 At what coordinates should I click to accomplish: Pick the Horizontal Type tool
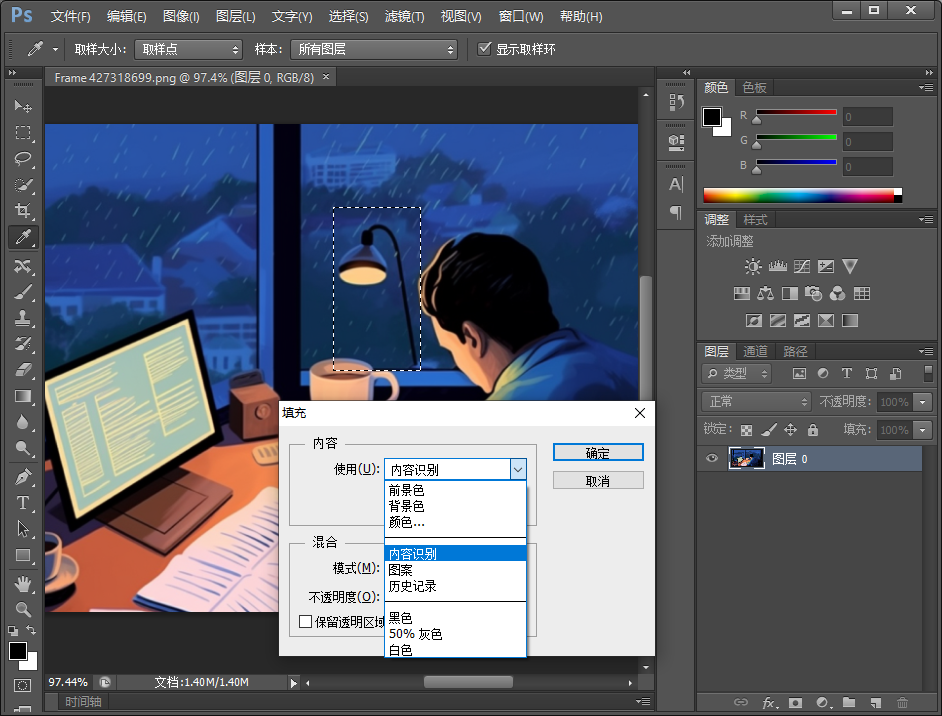pos(22,503)
